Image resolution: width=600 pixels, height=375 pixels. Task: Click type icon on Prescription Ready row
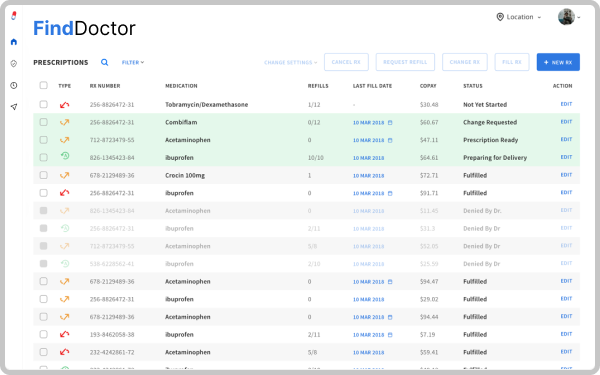tap(64, 140)
